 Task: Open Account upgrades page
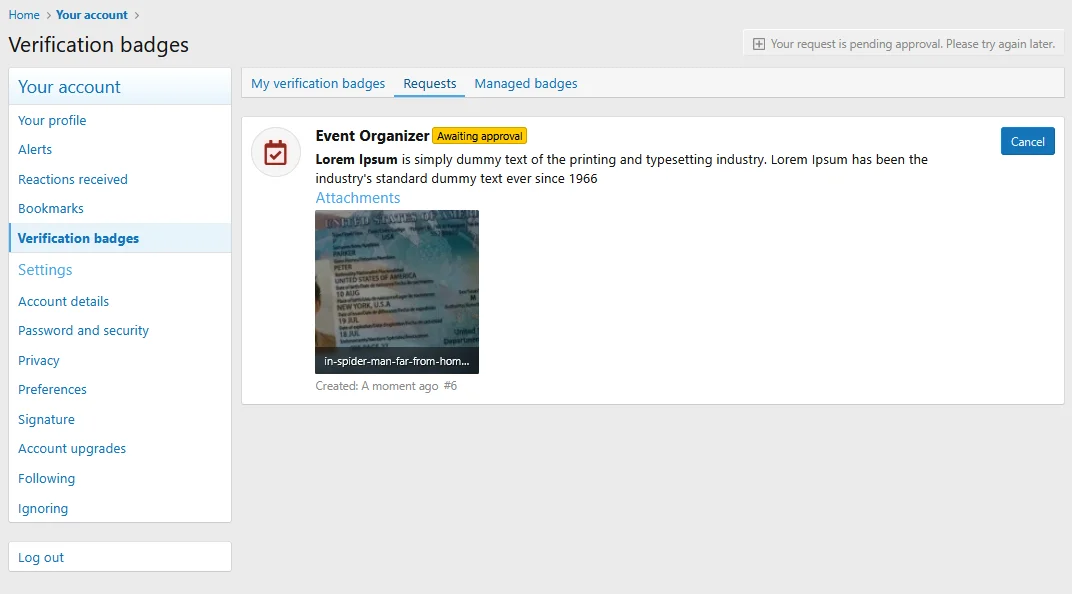pyautogui.click(x=120, y=448)
